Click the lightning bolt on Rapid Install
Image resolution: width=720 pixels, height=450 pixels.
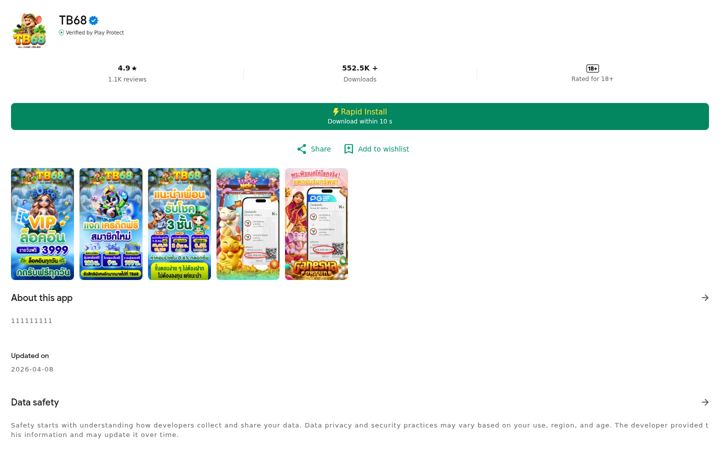pyautogui.click(x=336, y=112)
